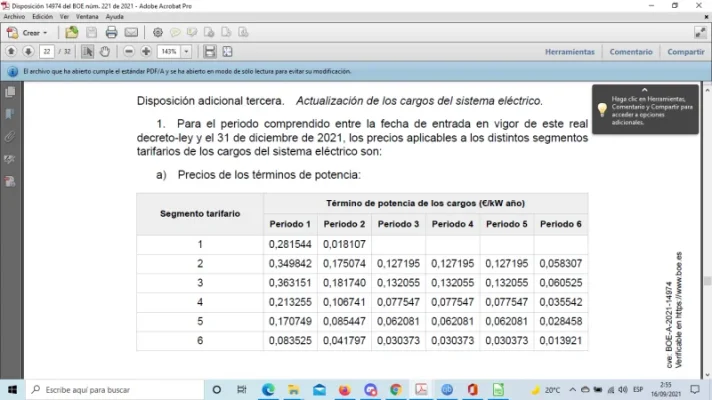This screenshot has height=400, width=712.
Task: Click the vertical scrollbar thumb
Action: 707,281
